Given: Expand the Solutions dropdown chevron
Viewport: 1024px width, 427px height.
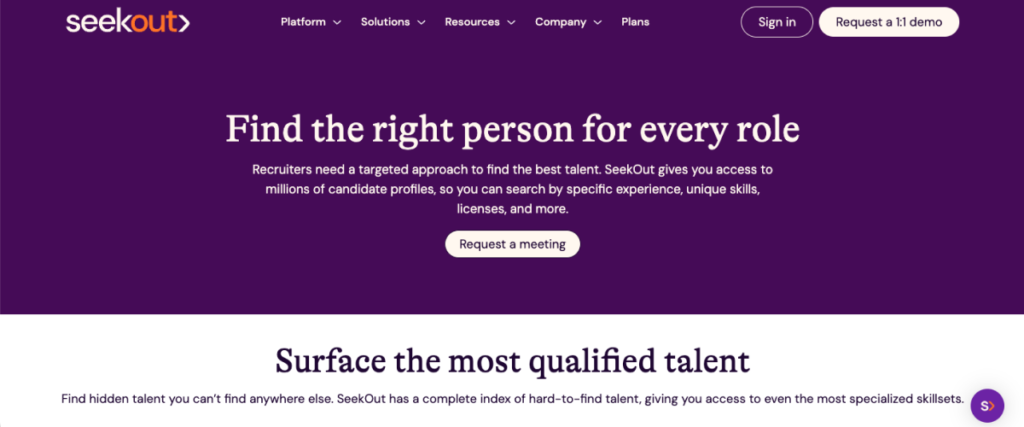Looking at the screenshot, I should click(421, 22).
